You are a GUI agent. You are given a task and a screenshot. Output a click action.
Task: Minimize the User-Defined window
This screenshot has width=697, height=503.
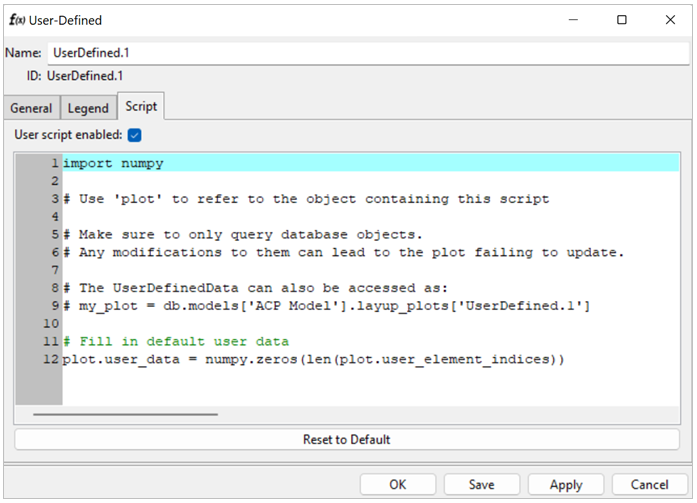tap(573, 20)
